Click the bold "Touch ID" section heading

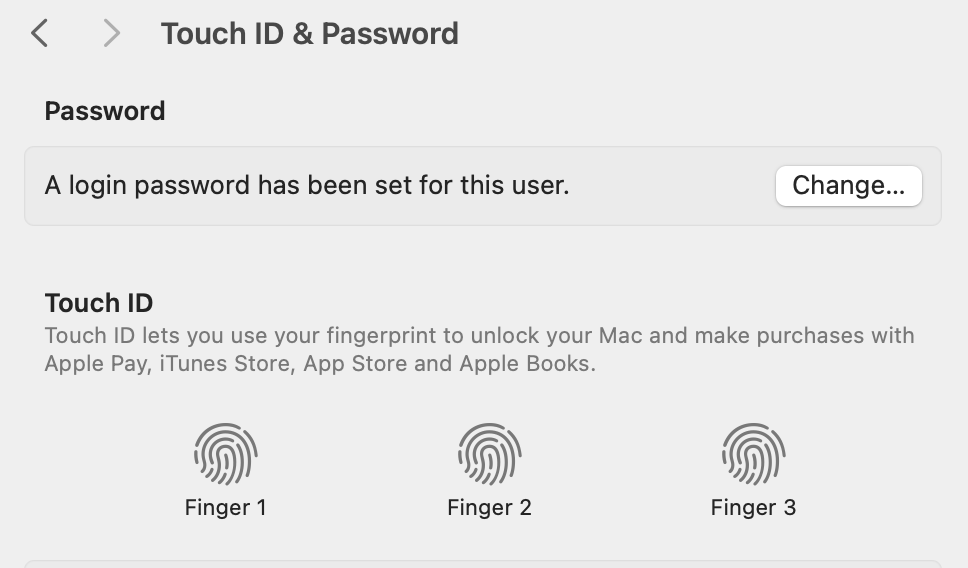[x=99, y=303]
